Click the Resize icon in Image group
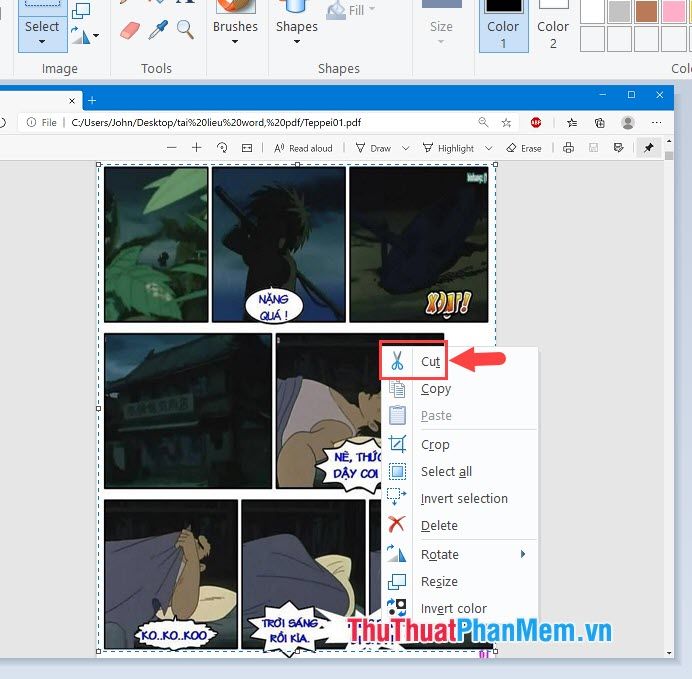The width and height of the screenshot is (692, 679). click(x=81, y=11)
